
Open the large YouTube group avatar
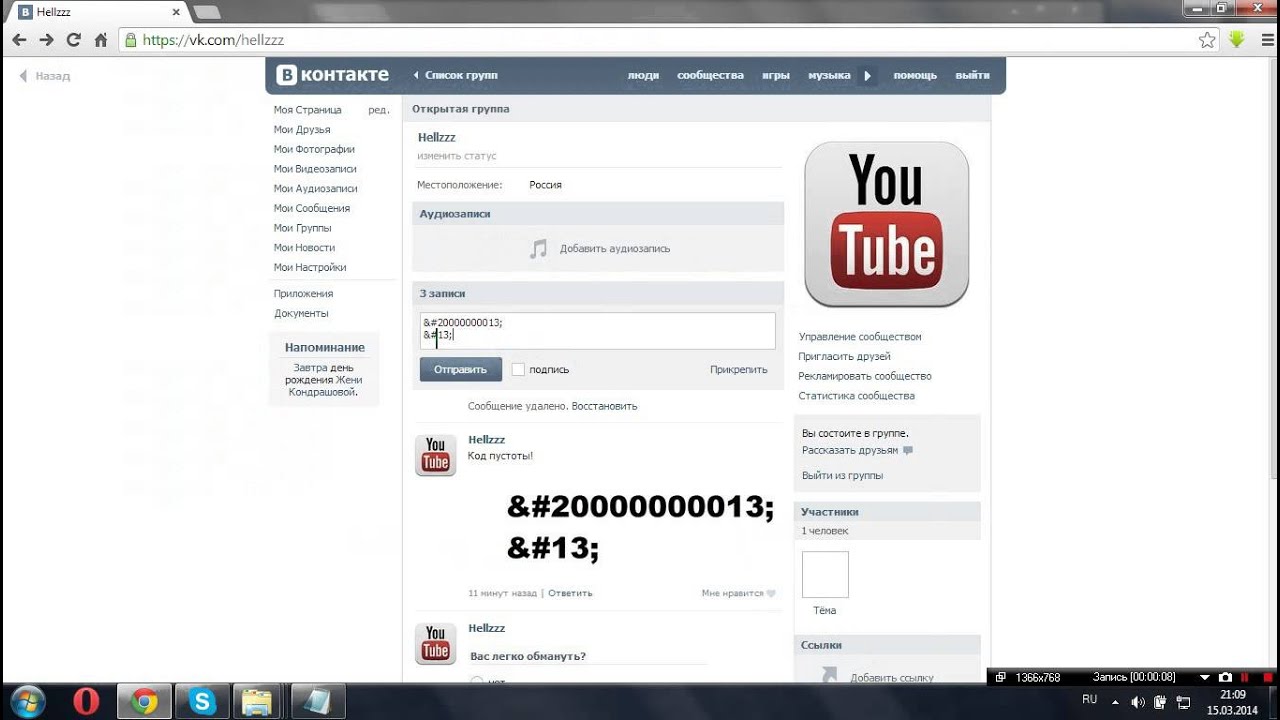click(886, 224)
